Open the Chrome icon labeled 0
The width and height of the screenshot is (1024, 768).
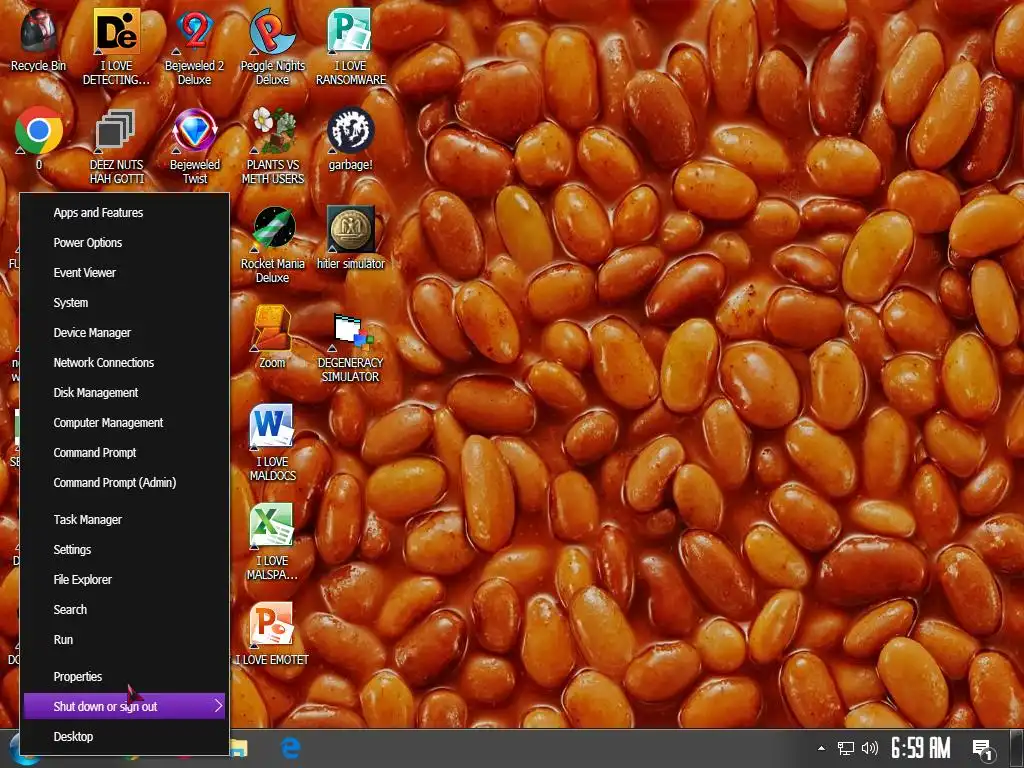click(x=39, y=138)
